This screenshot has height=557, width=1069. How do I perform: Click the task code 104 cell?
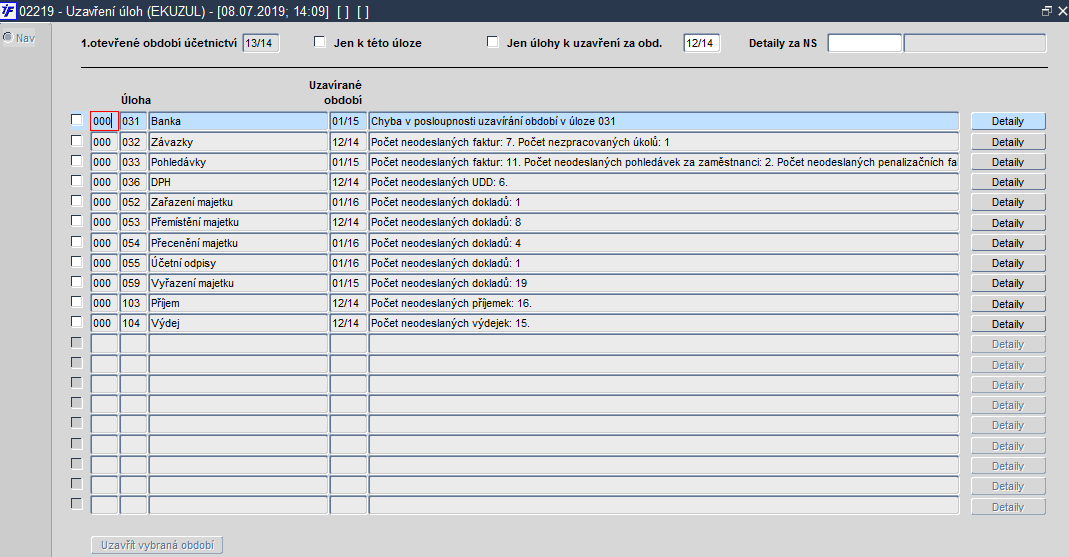[x=133, y=323]
